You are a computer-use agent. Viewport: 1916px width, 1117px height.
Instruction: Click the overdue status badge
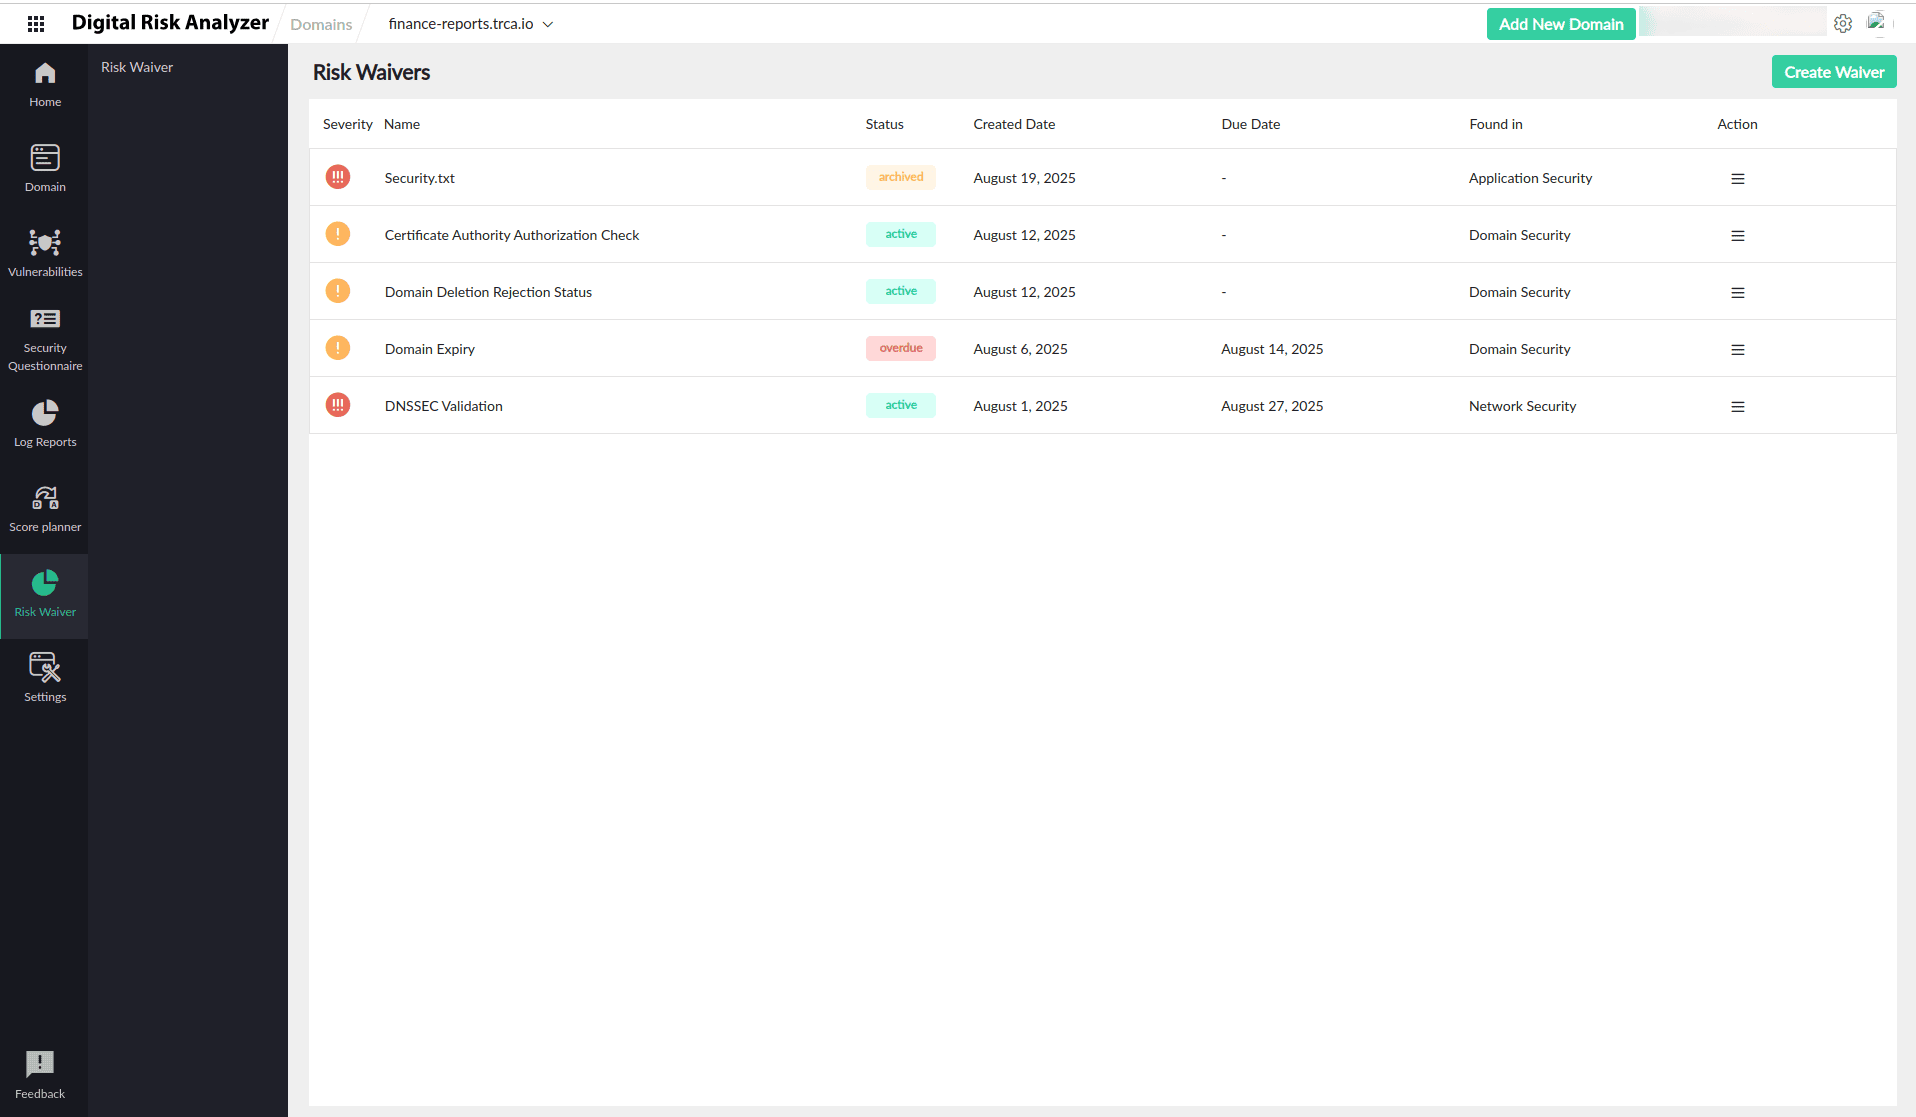[901, 349]
